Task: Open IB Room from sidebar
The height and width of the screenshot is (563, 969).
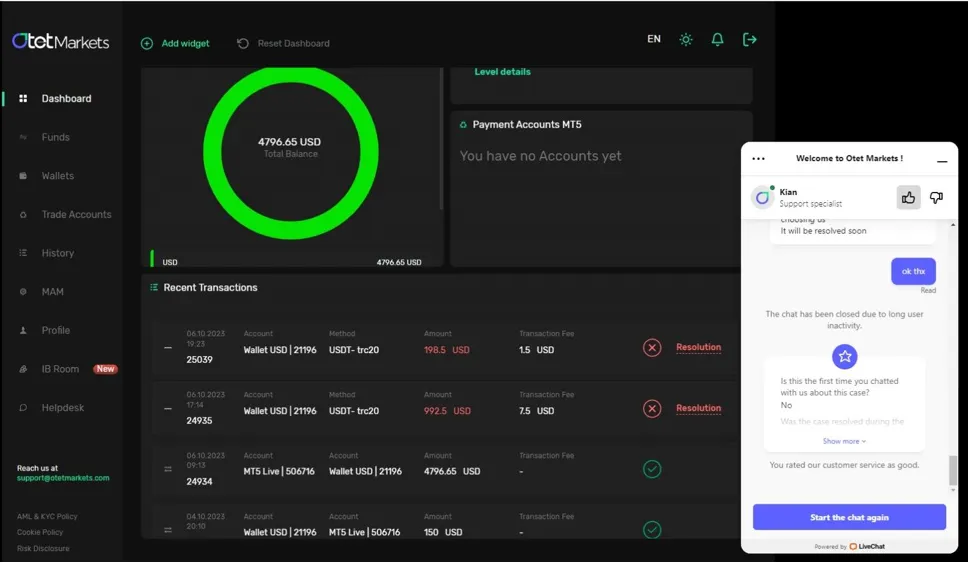Action: pyautogui.click(x=60, y=369)
